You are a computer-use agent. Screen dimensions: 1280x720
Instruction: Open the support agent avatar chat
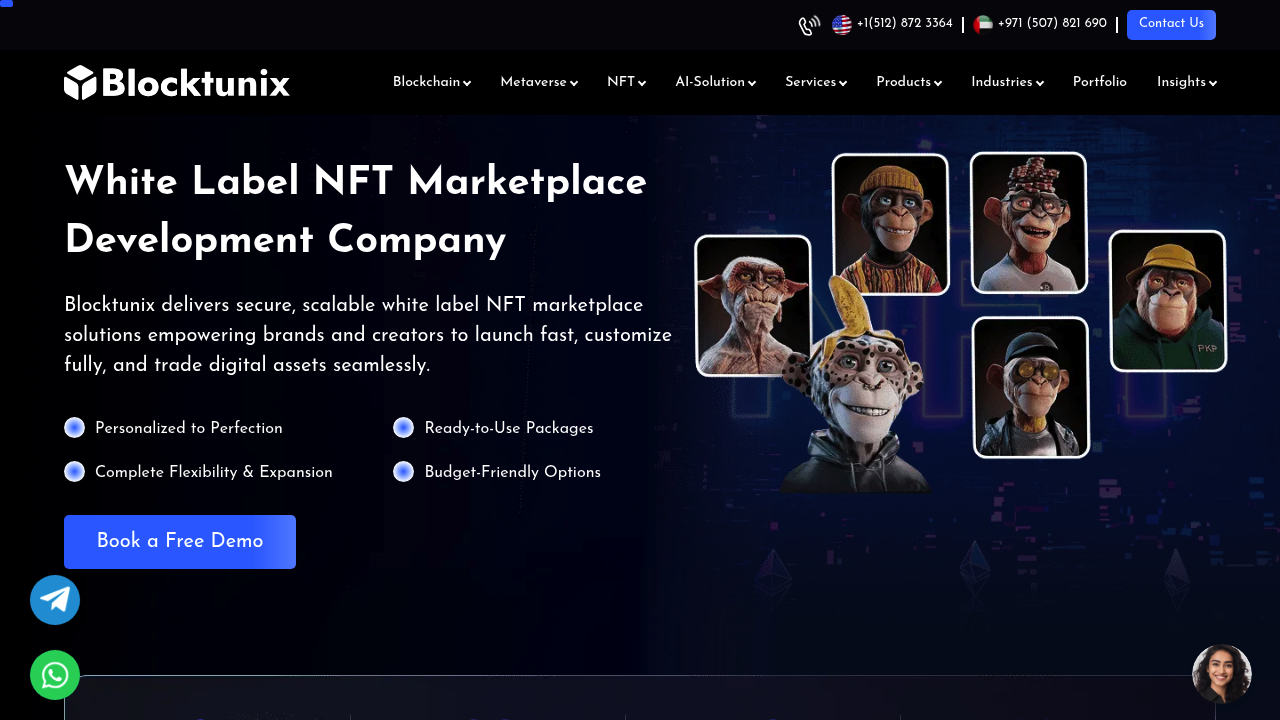(x=1222, y=674)
